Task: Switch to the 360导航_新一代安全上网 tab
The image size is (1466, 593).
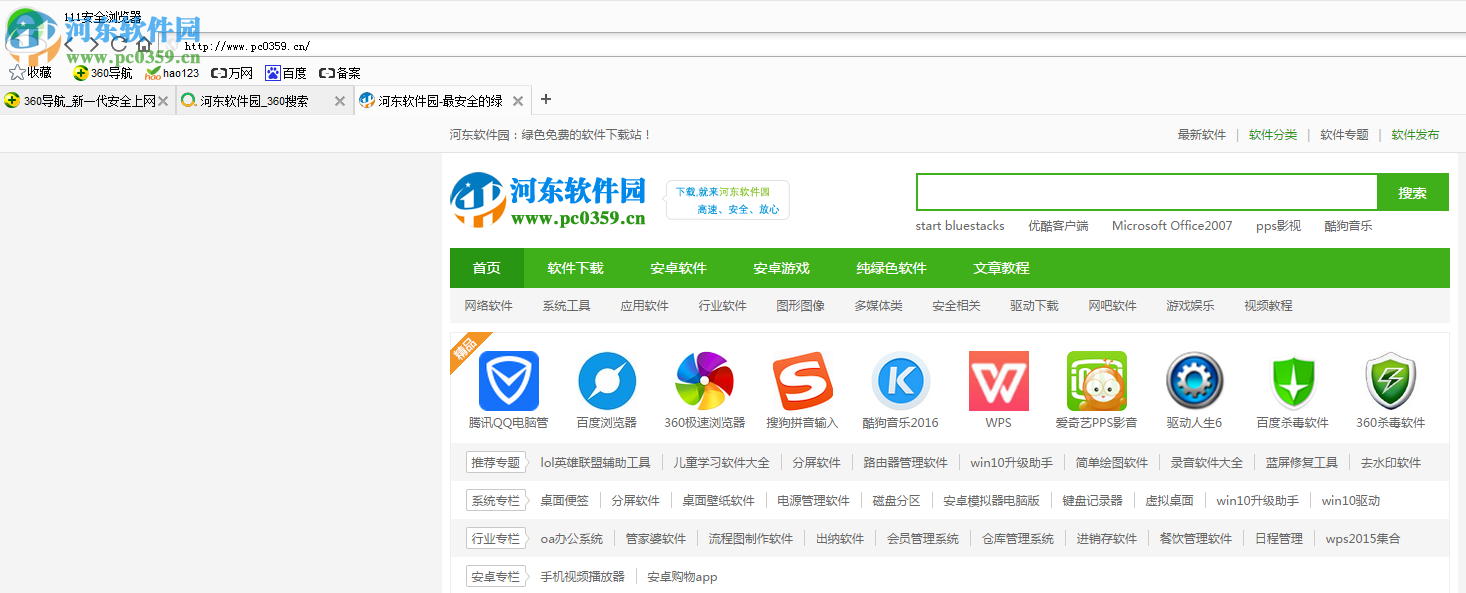Action: point(88,101)
